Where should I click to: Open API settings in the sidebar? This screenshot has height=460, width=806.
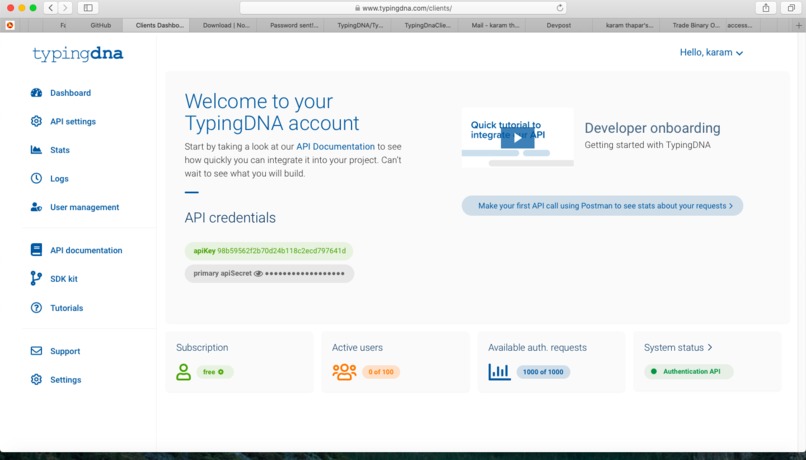pos(73,121)
